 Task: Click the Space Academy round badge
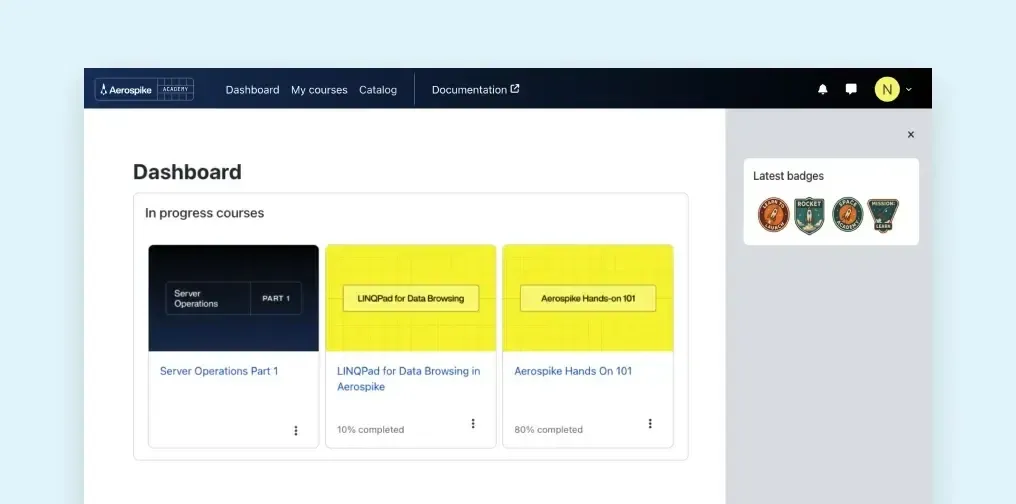(848, 215)
